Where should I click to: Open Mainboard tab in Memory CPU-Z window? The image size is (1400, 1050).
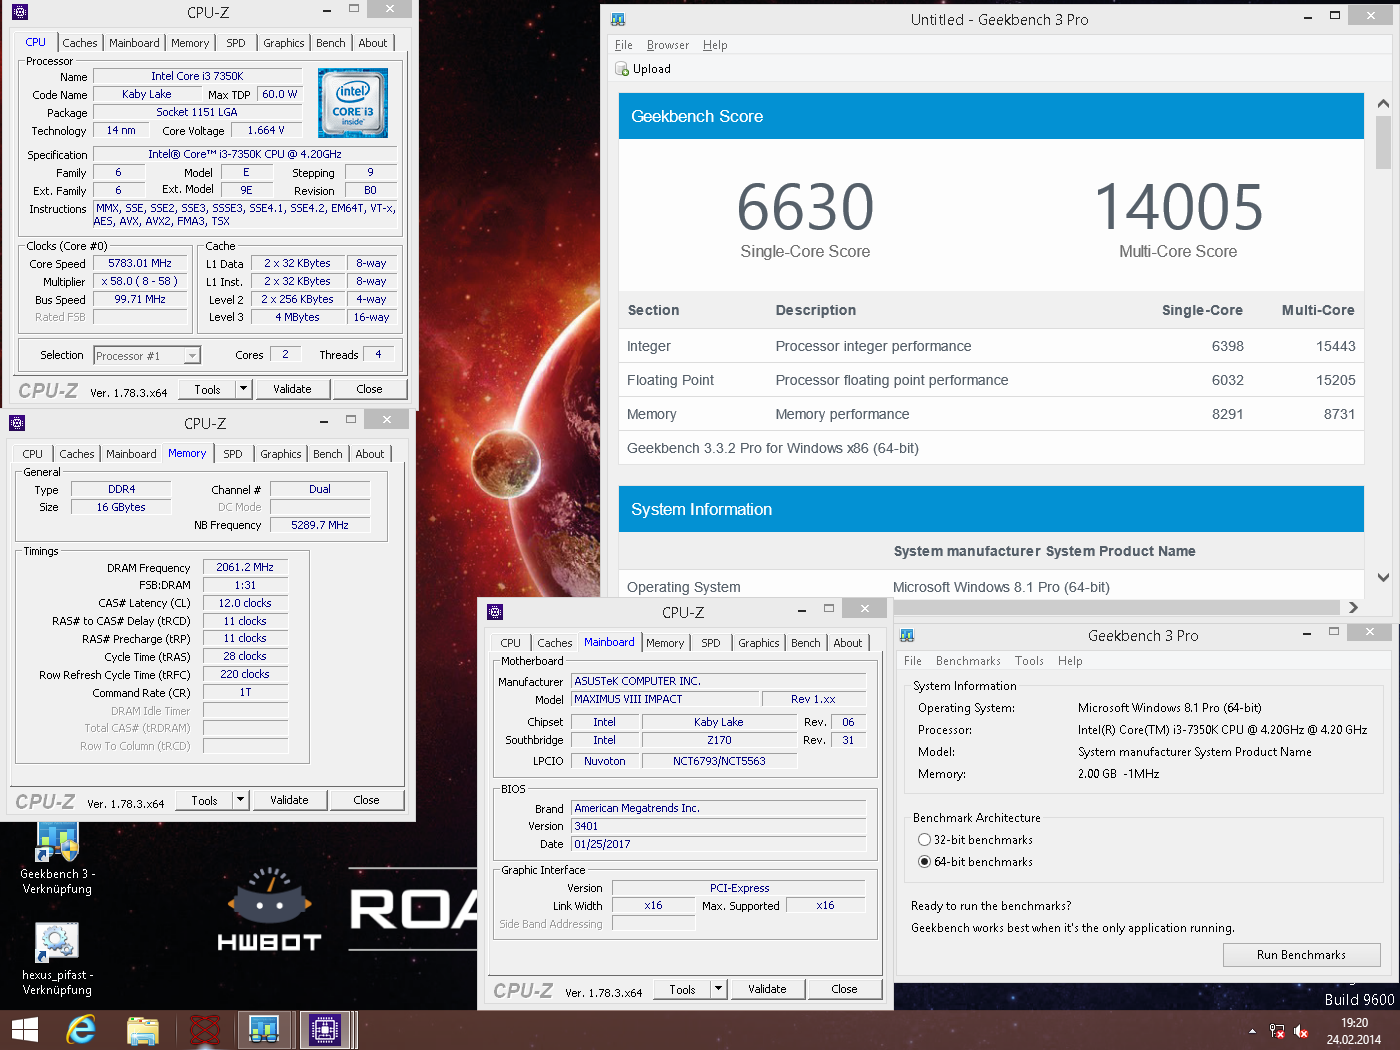131,454
